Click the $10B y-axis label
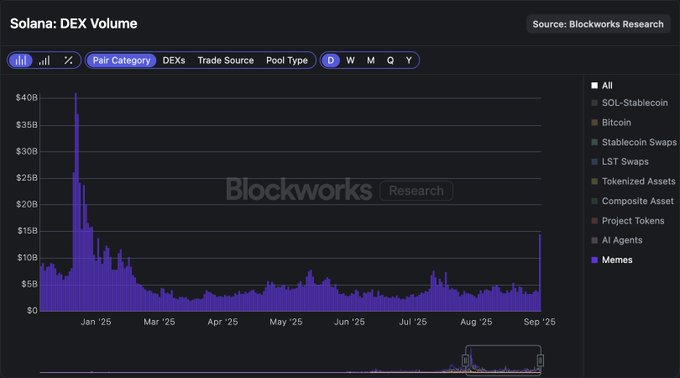Screen dimensions: 680x378 (27, 257)
